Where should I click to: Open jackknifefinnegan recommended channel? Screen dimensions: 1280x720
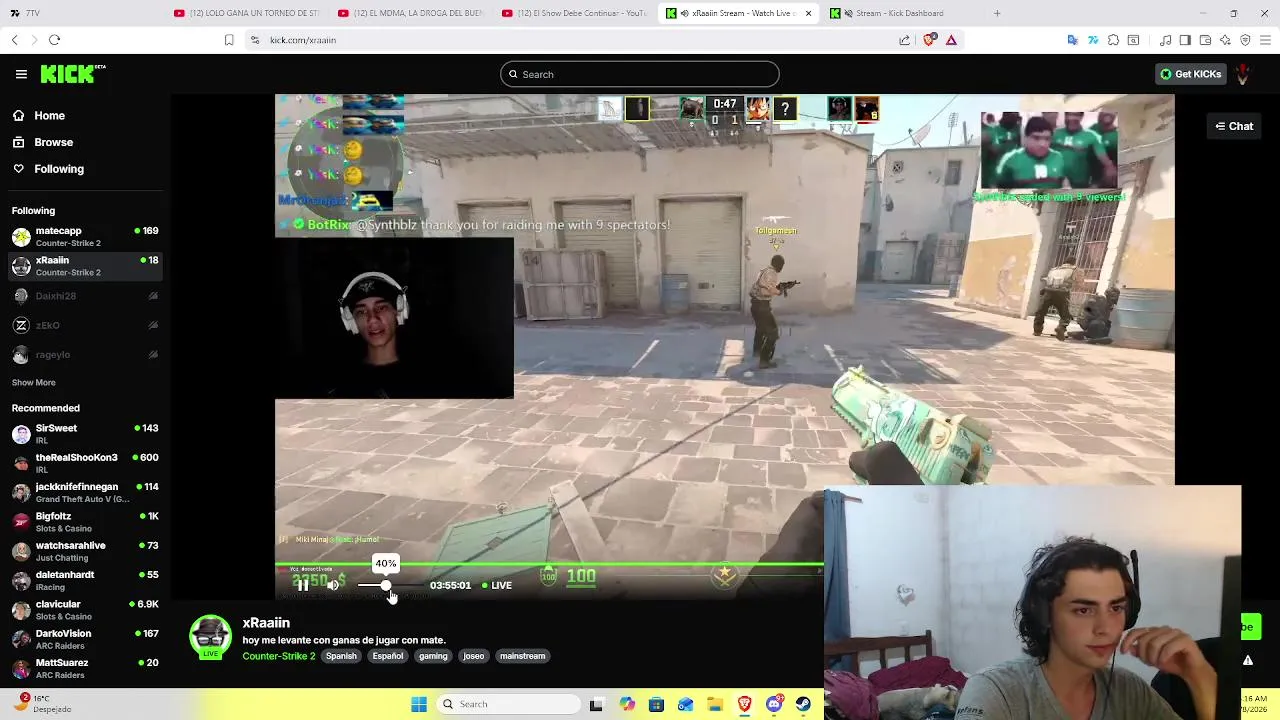pyautogui.click(x=85, y=493)
